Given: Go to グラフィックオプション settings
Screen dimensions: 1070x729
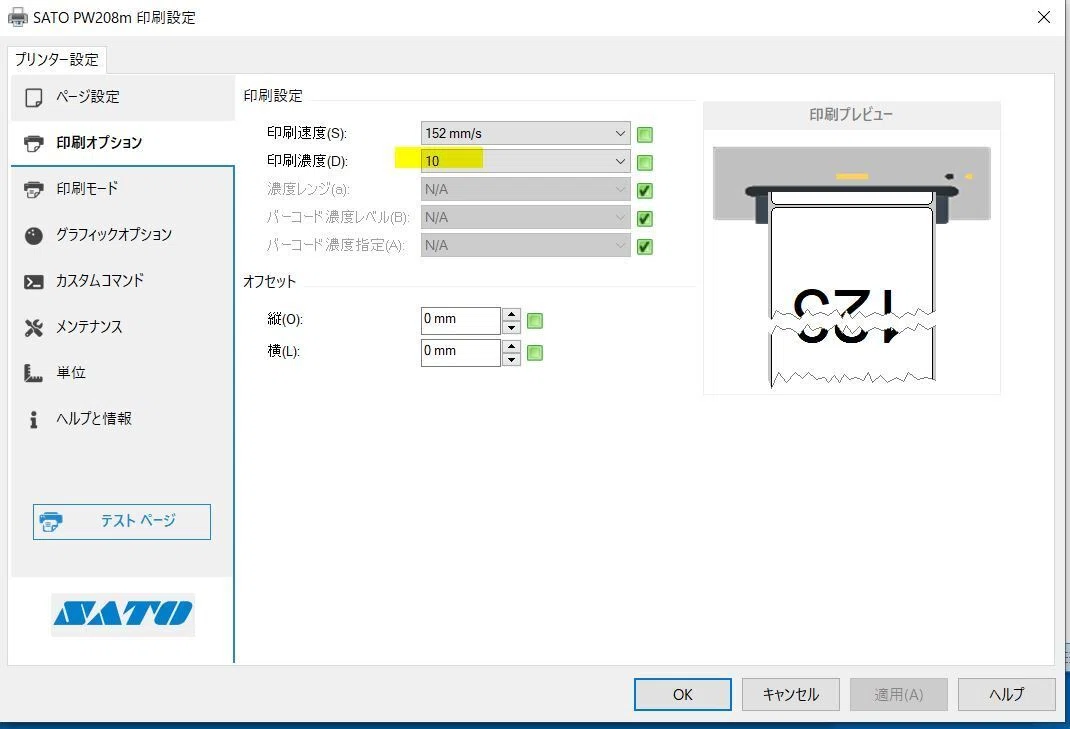Looking at the screenshot, I should [x=123, y=235].
